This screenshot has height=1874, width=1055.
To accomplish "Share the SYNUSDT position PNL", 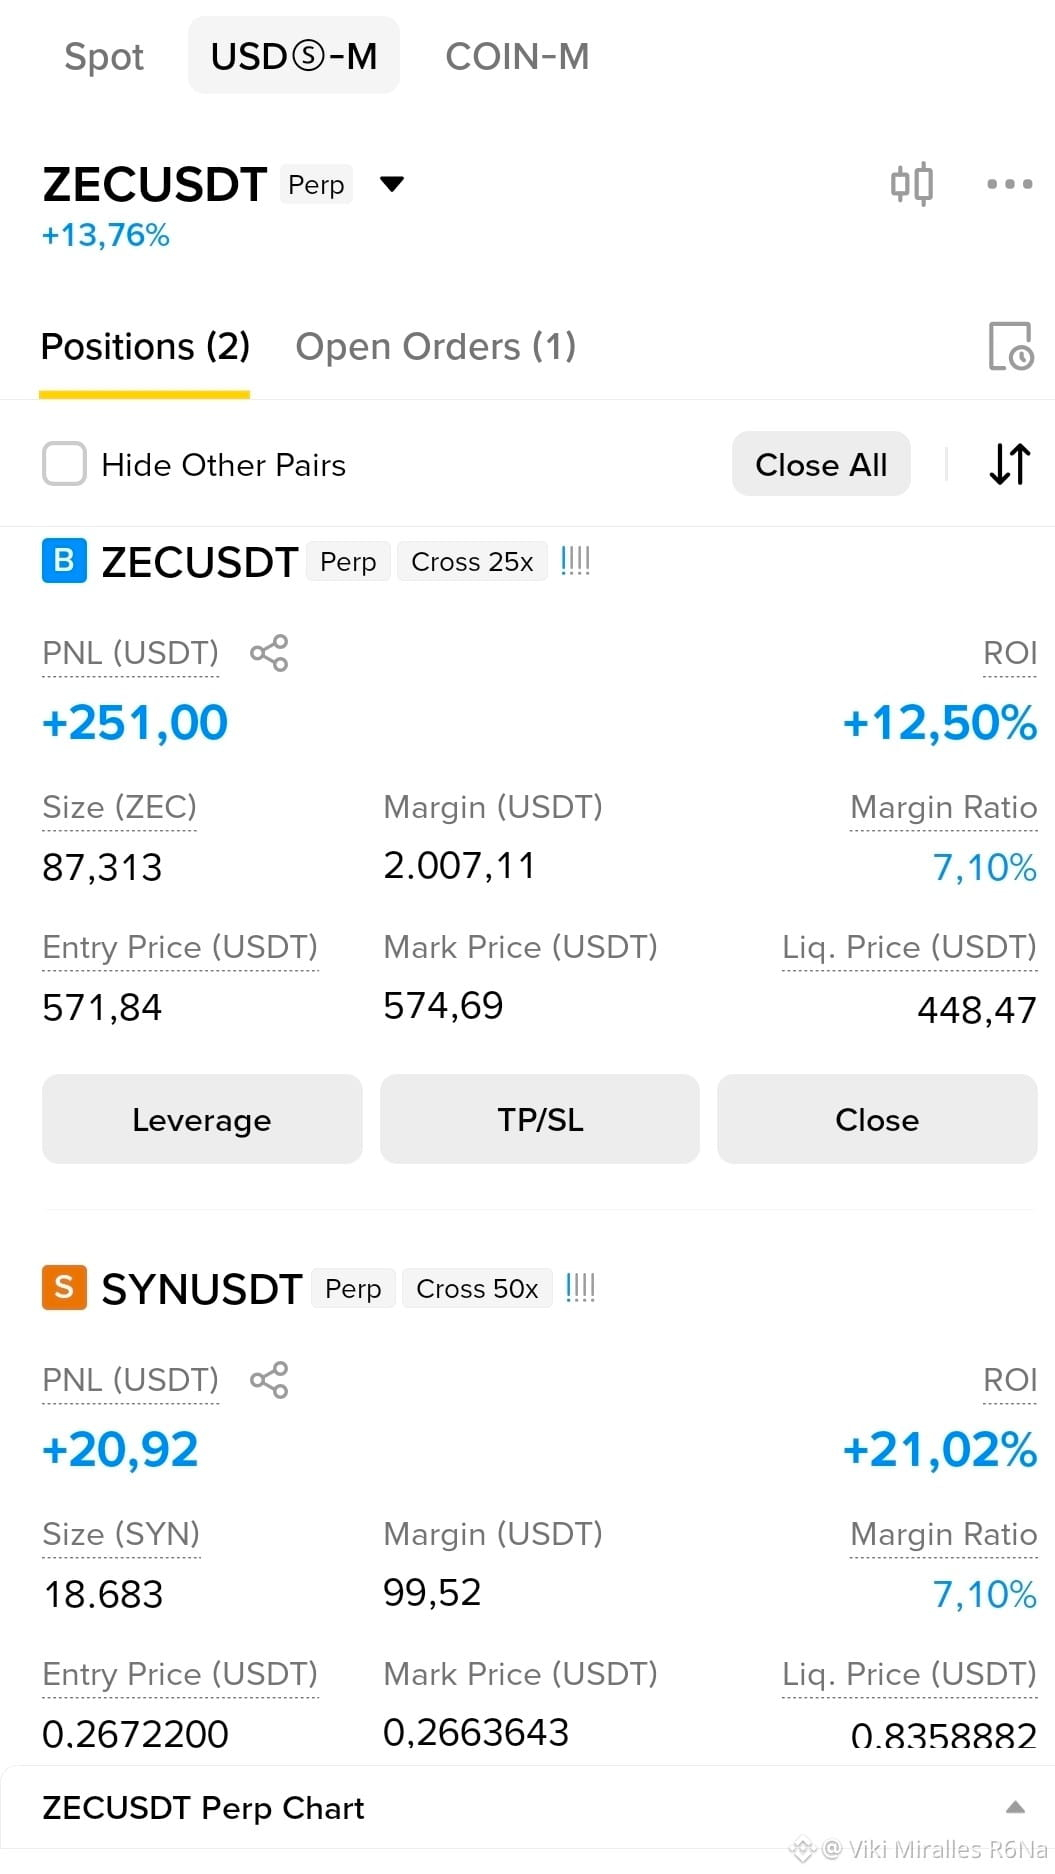I will [x=269, y=1380].
